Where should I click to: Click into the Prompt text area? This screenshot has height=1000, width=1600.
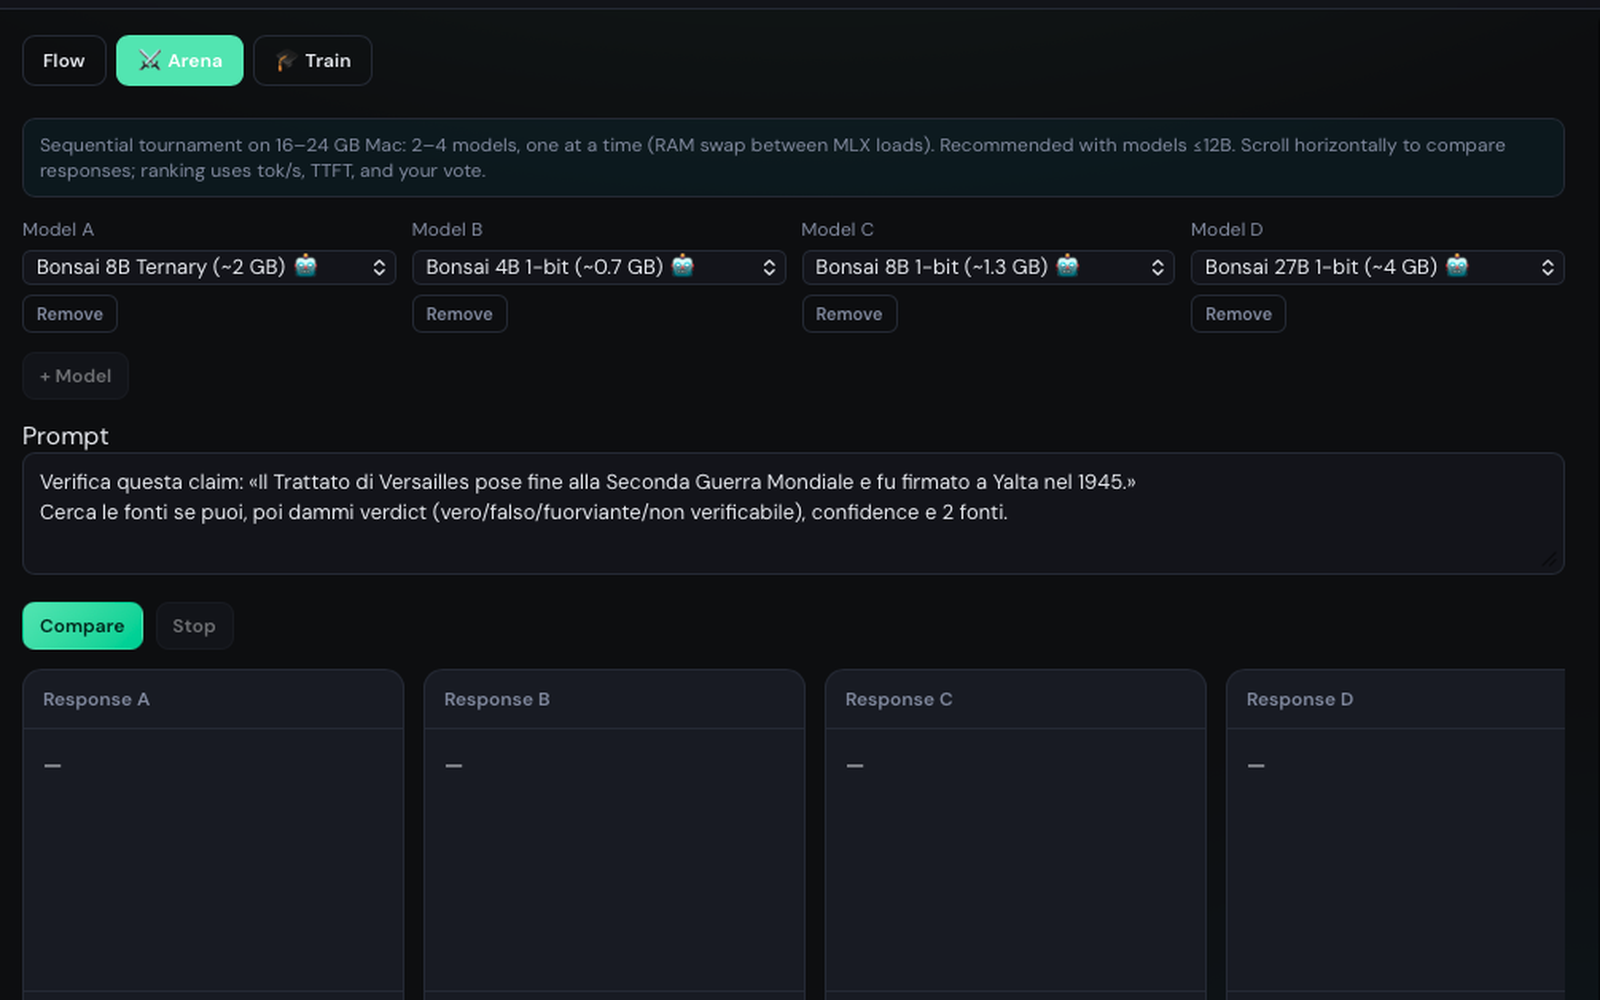(x=793, y=514)
